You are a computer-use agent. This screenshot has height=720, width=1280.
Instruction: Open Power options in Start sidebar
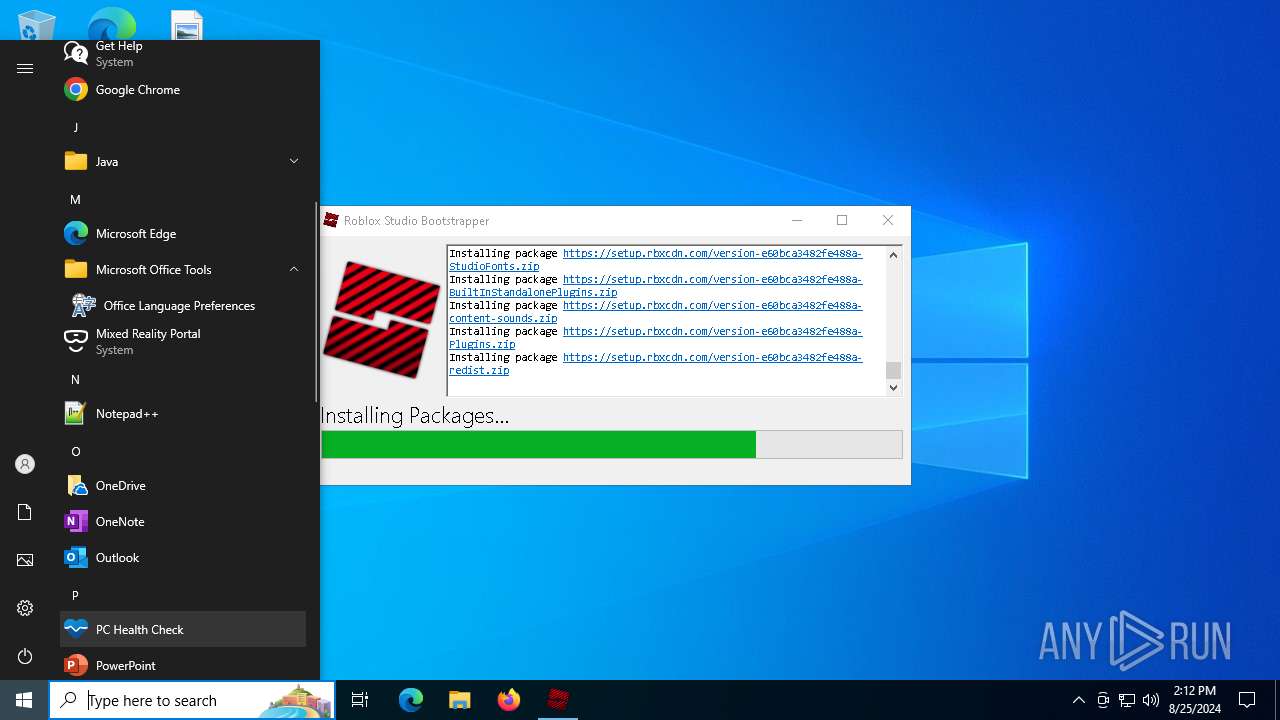coord(25,656)
